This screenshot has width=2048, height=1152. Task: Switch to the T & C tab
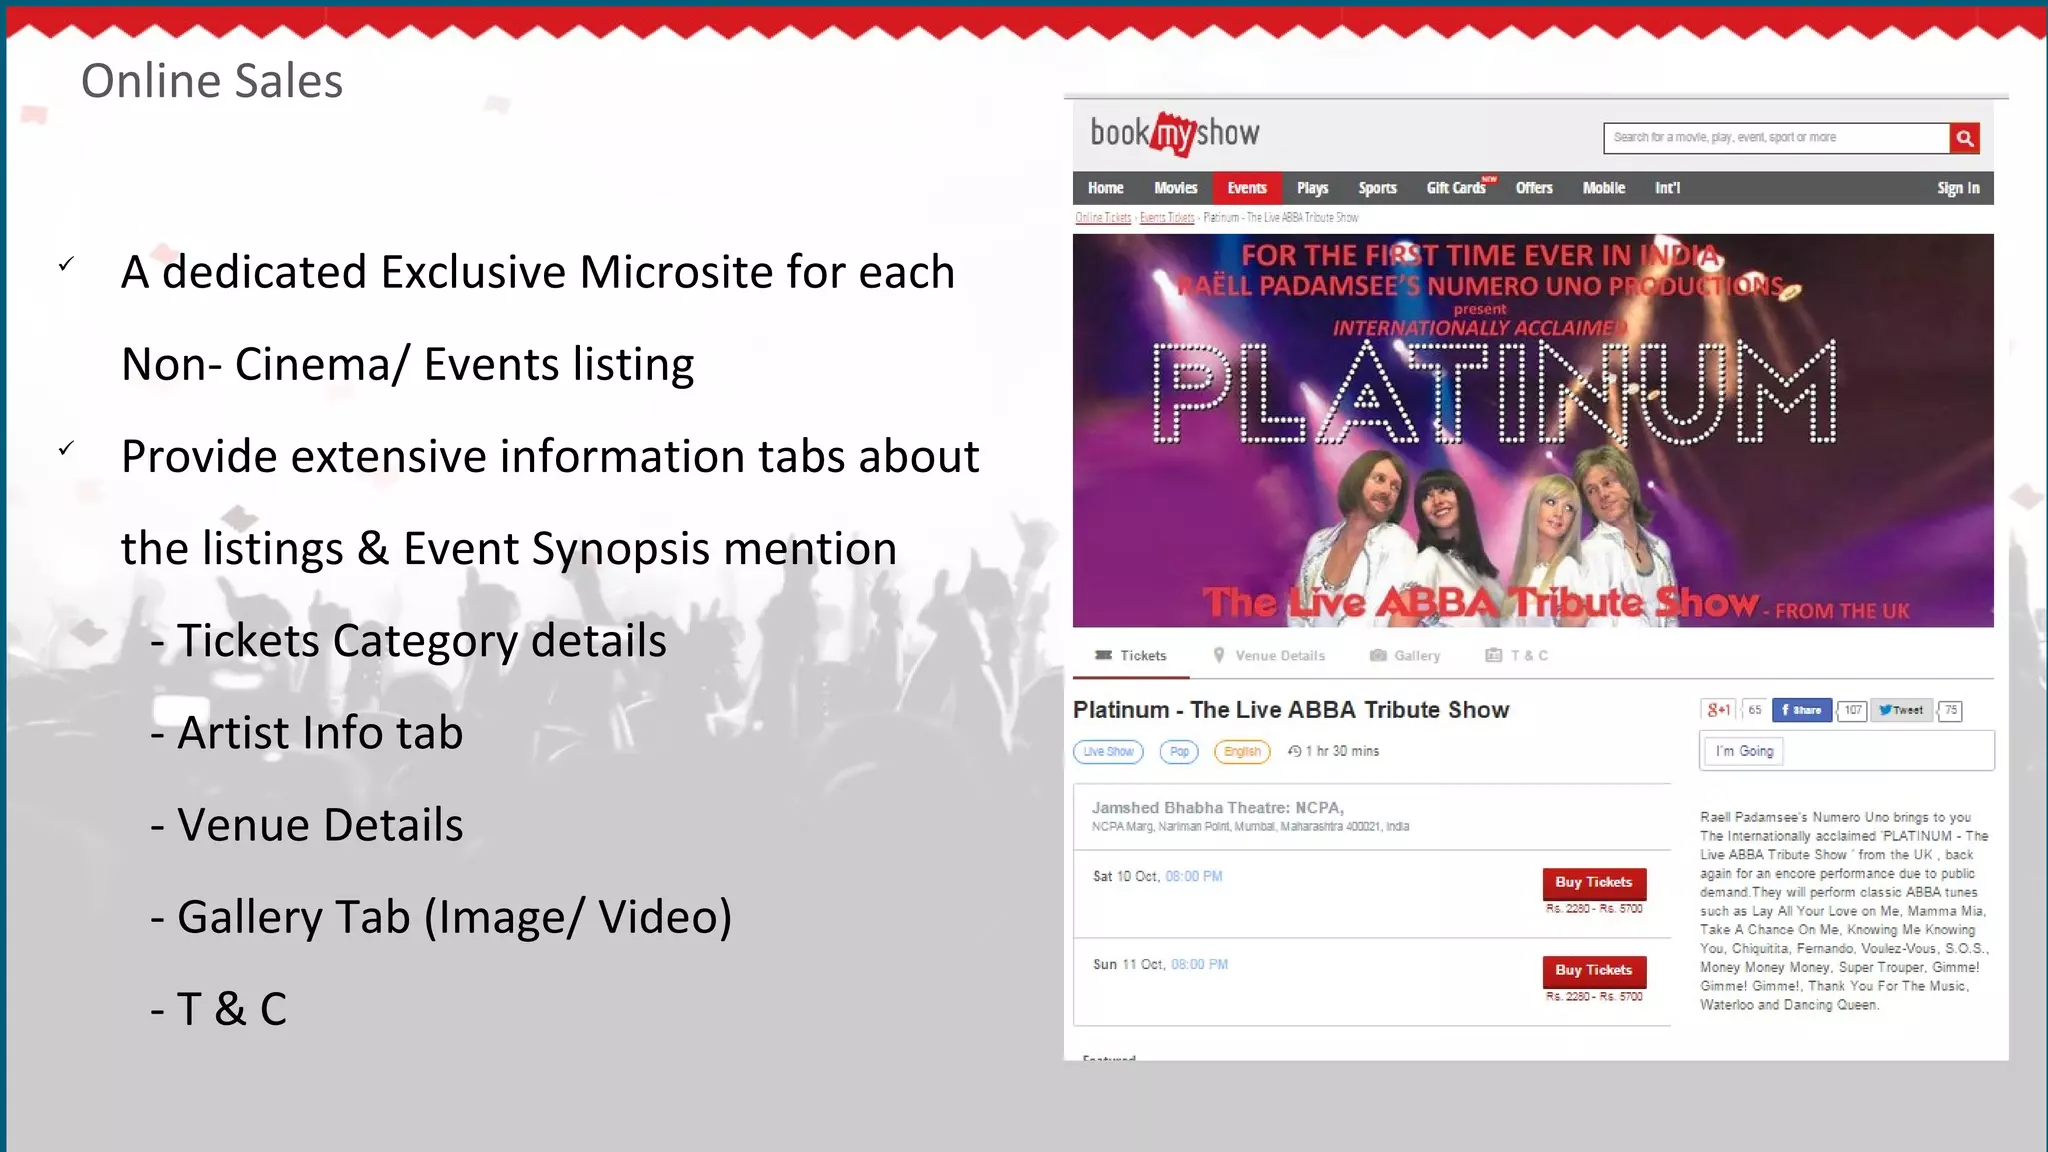pyautogui.click(x=1517, y=656)
